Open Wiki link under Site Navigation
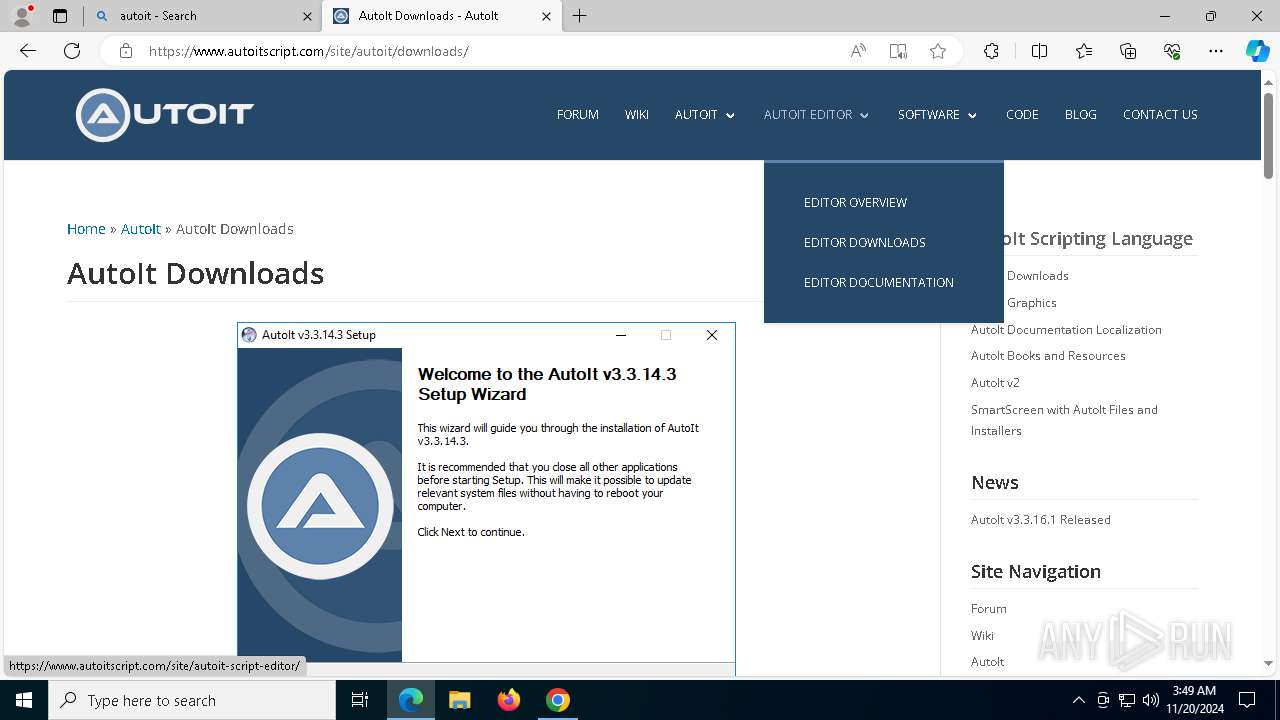1280x720 pixels. tap(982, 635)
